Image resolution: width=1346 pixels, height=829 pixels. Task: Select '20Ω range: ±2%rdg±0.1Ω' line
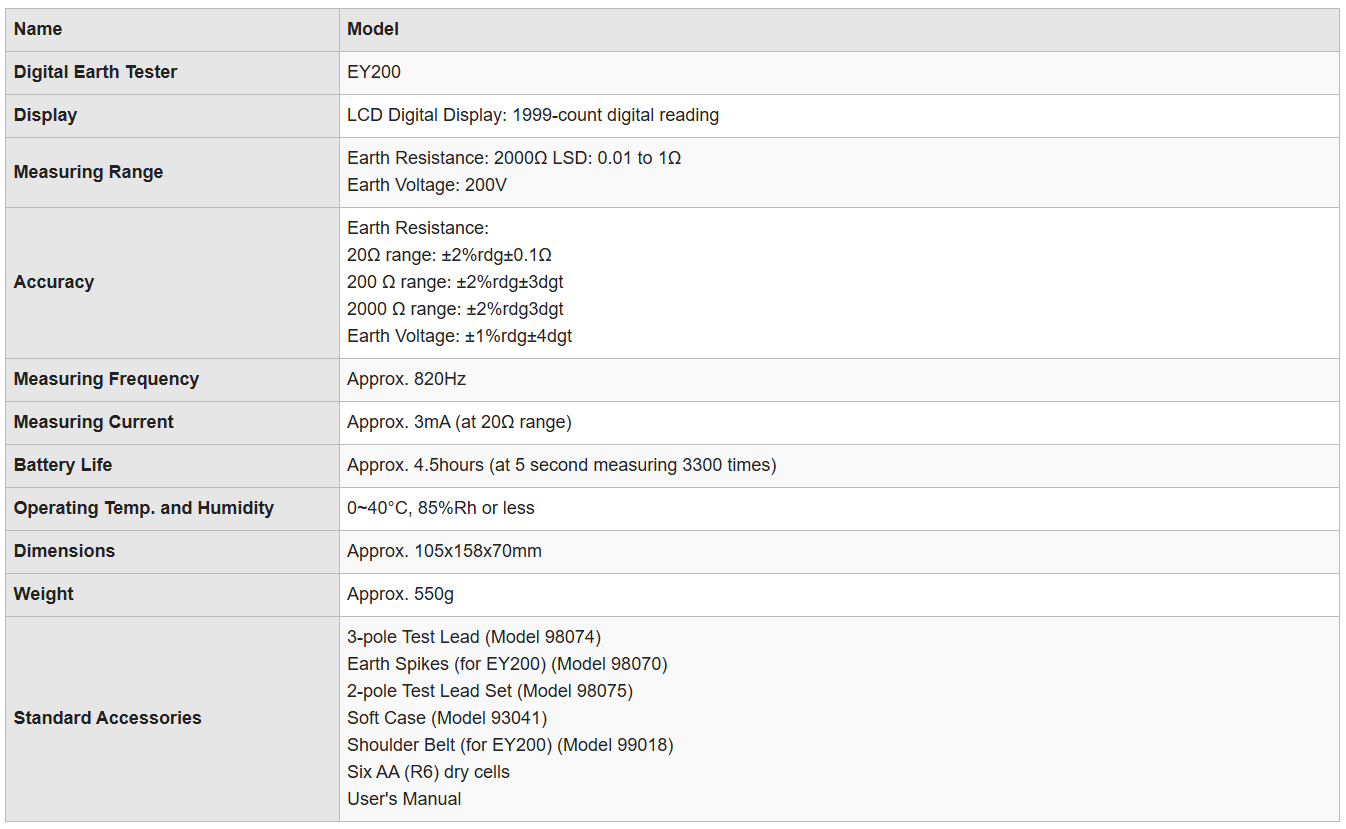[x=450, y=255]
